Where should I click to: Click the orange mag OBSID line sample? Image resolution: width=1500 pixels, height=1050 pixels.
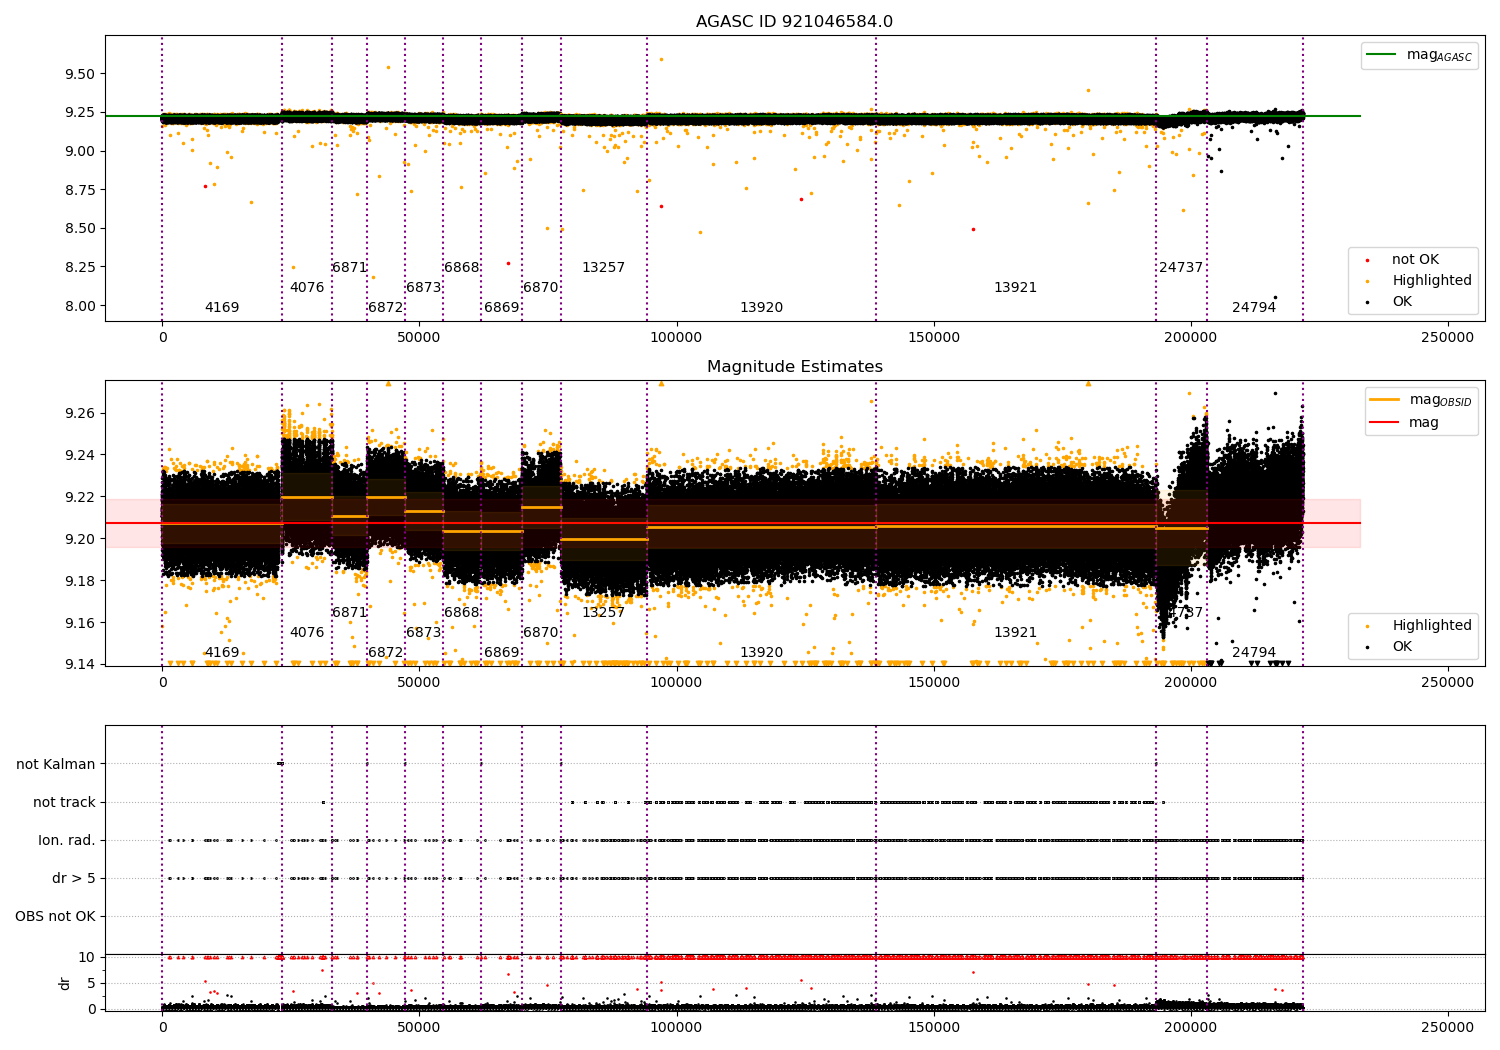pos(1384,399)
